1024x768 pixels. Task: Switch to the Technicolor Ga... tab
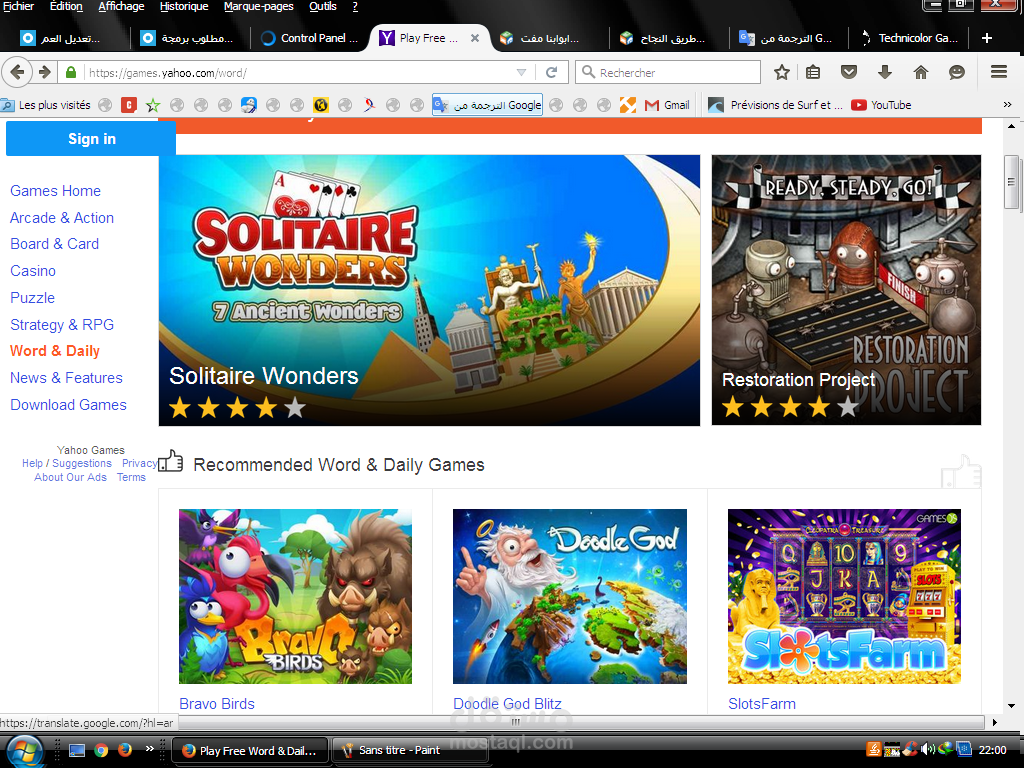tap(909, 38)
